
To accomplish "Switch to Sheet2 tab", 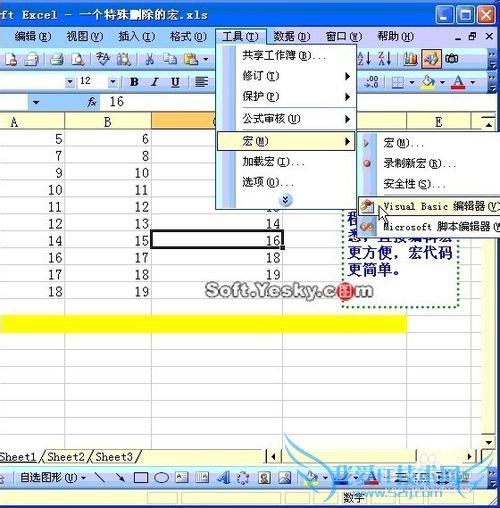I will tap(66, 457).
